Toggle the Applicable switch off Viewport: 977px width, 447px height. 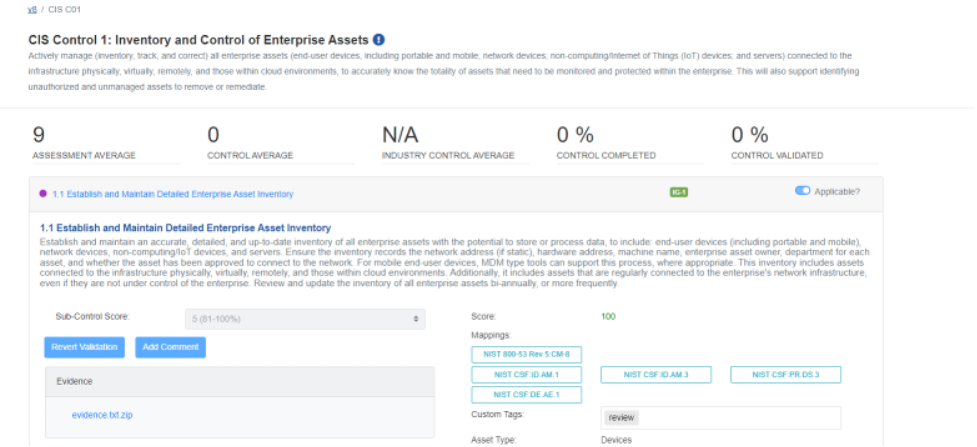click(x=802, y=191)
